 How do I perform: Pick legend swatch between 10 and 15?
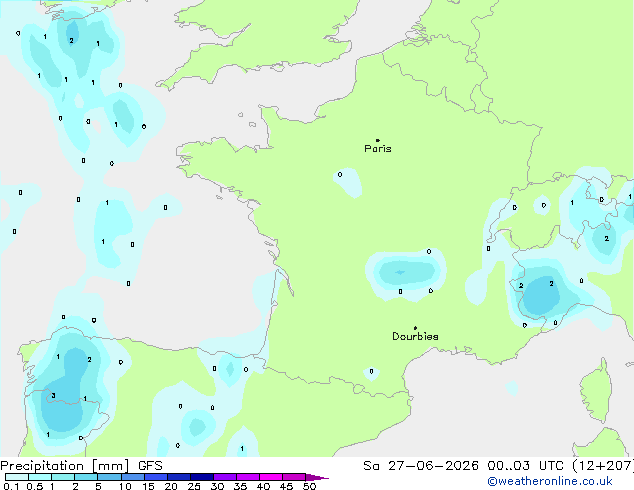[133, 477]
